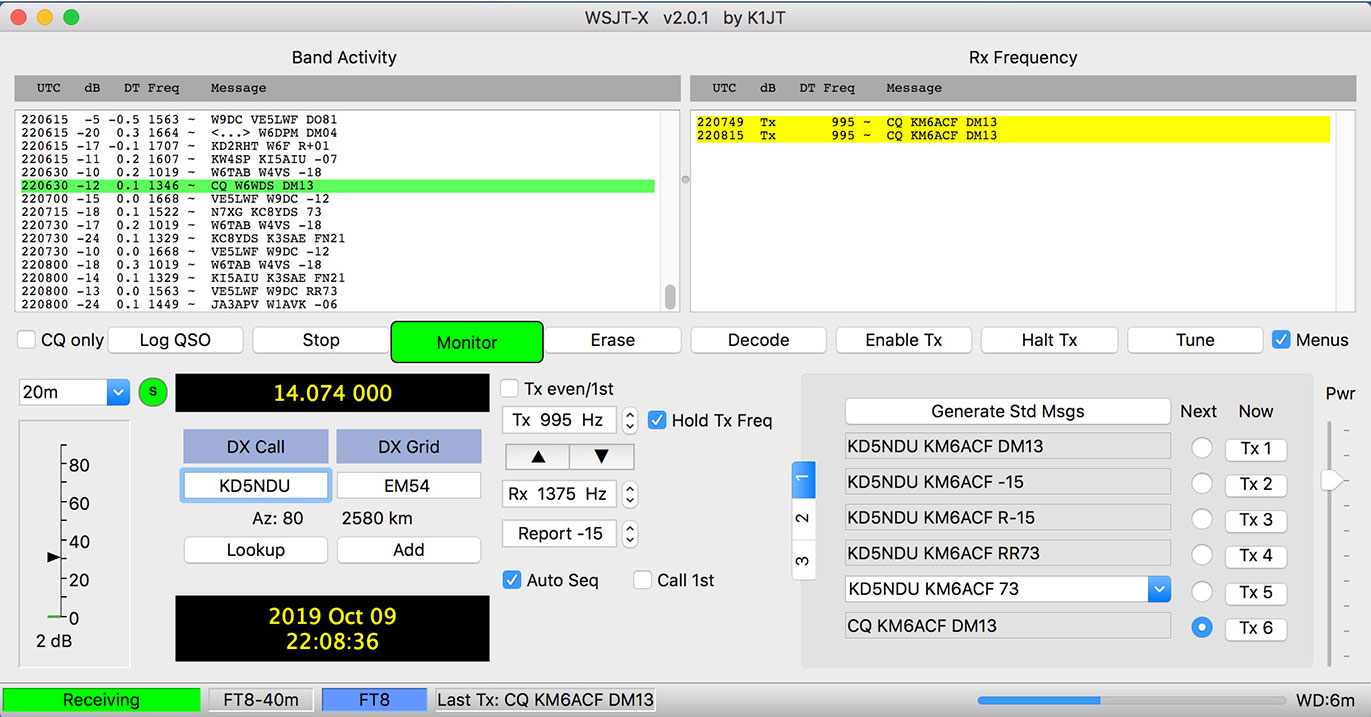This screenshot has width=1371, height=717.
Task: Click the Log QSO button
Action: [x=176, y=340]
